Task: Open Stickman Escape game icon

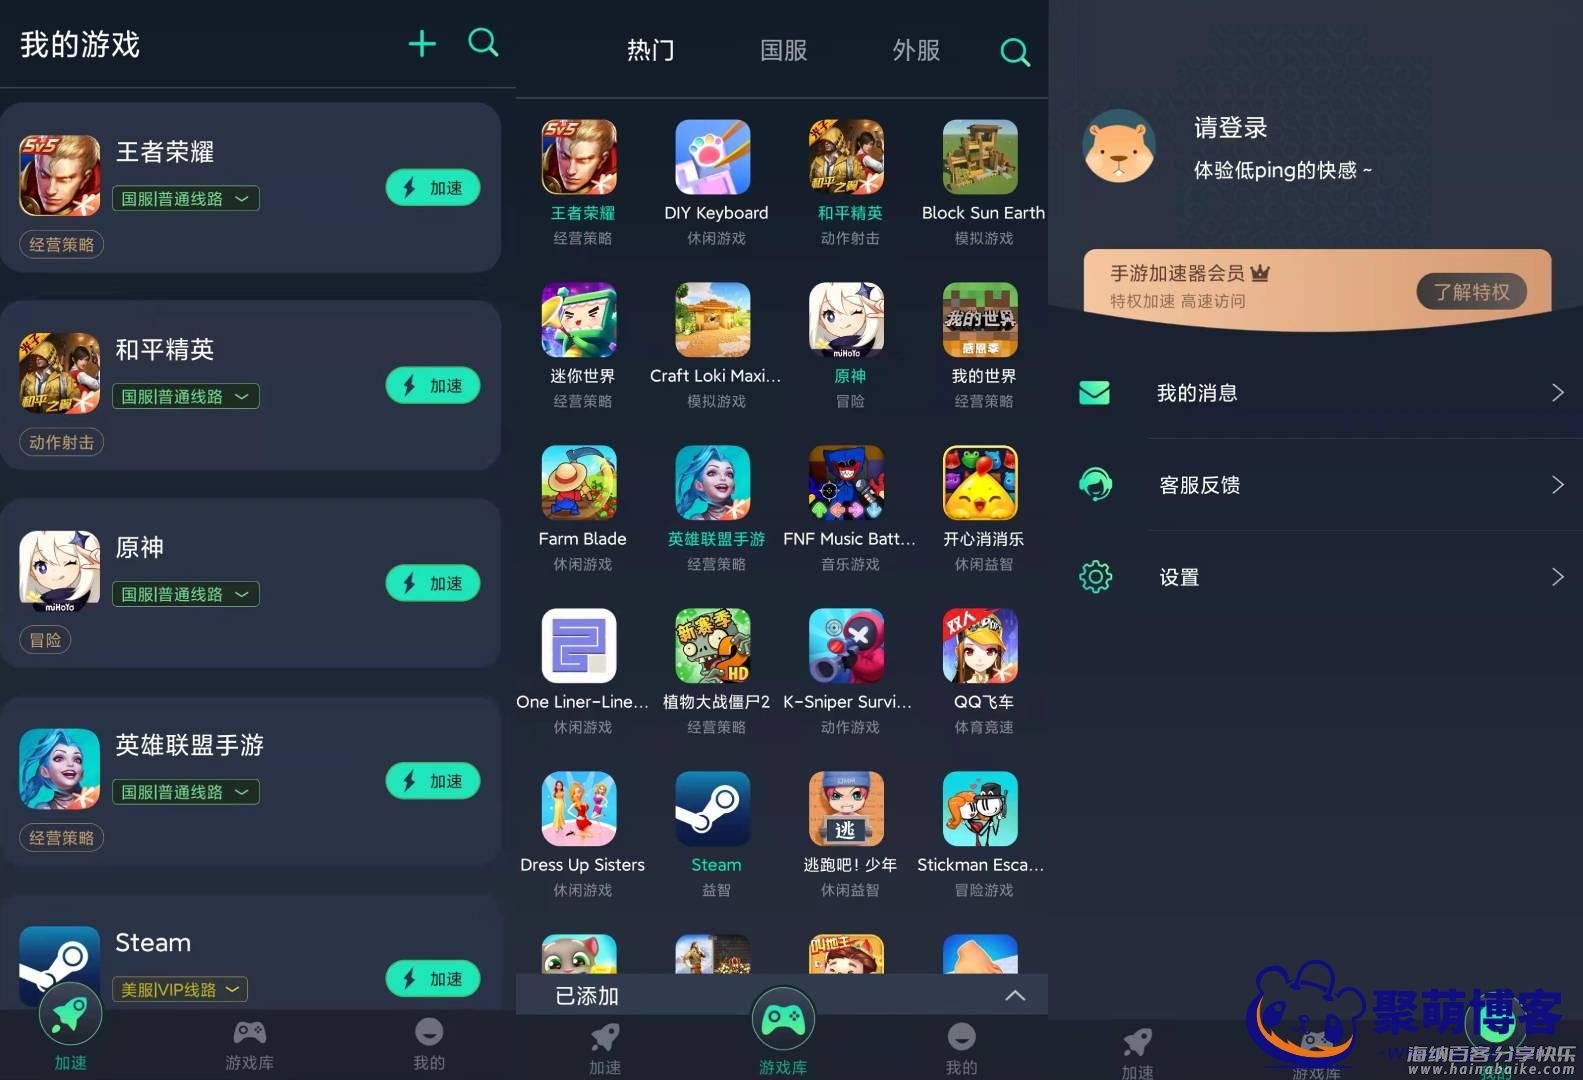Action: [980, 809]
